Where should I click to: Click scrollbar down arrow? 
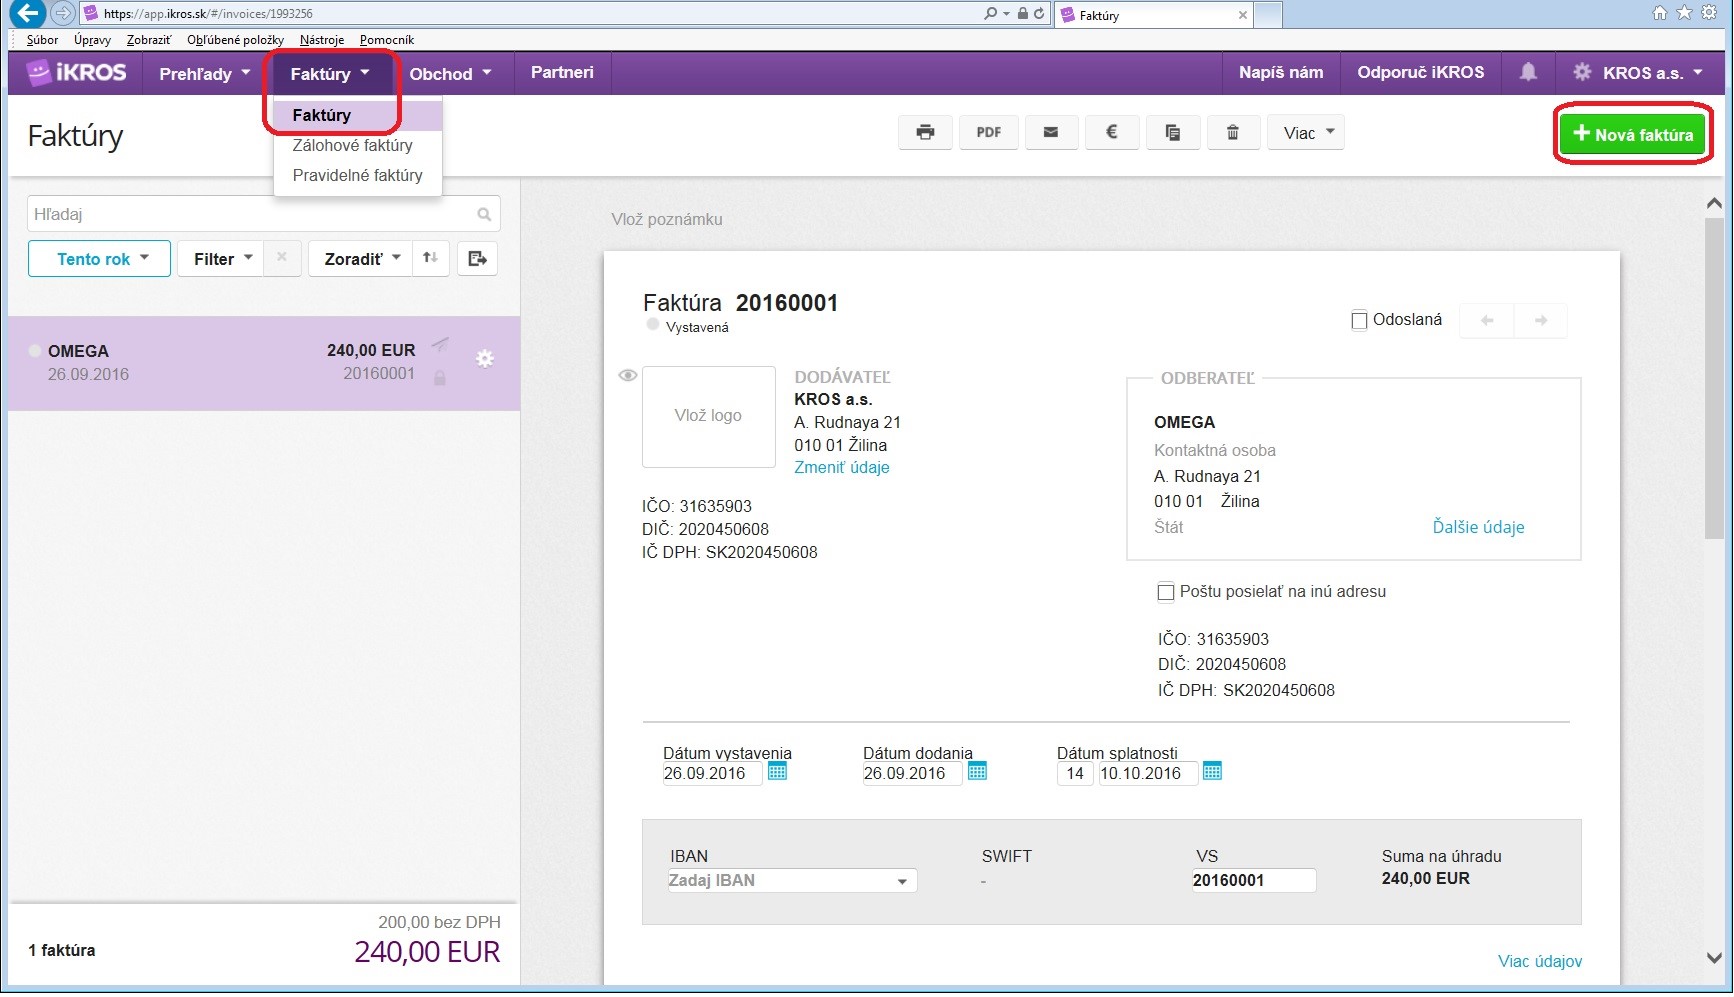(x=1714, y=957)
